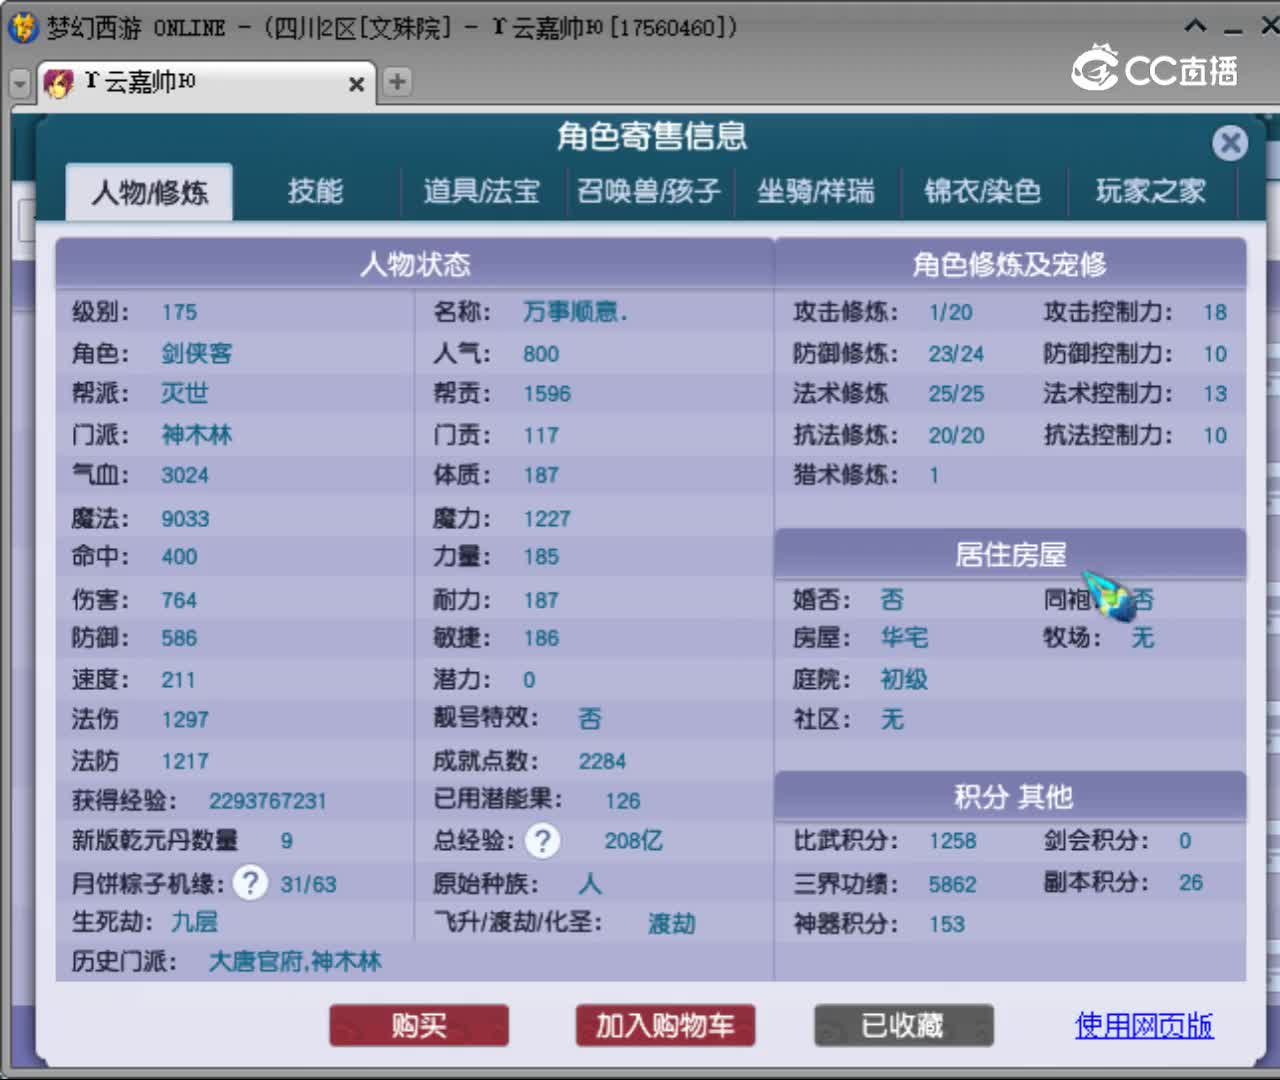
Task: Click the 购买 button
Action: (419, 1025)
